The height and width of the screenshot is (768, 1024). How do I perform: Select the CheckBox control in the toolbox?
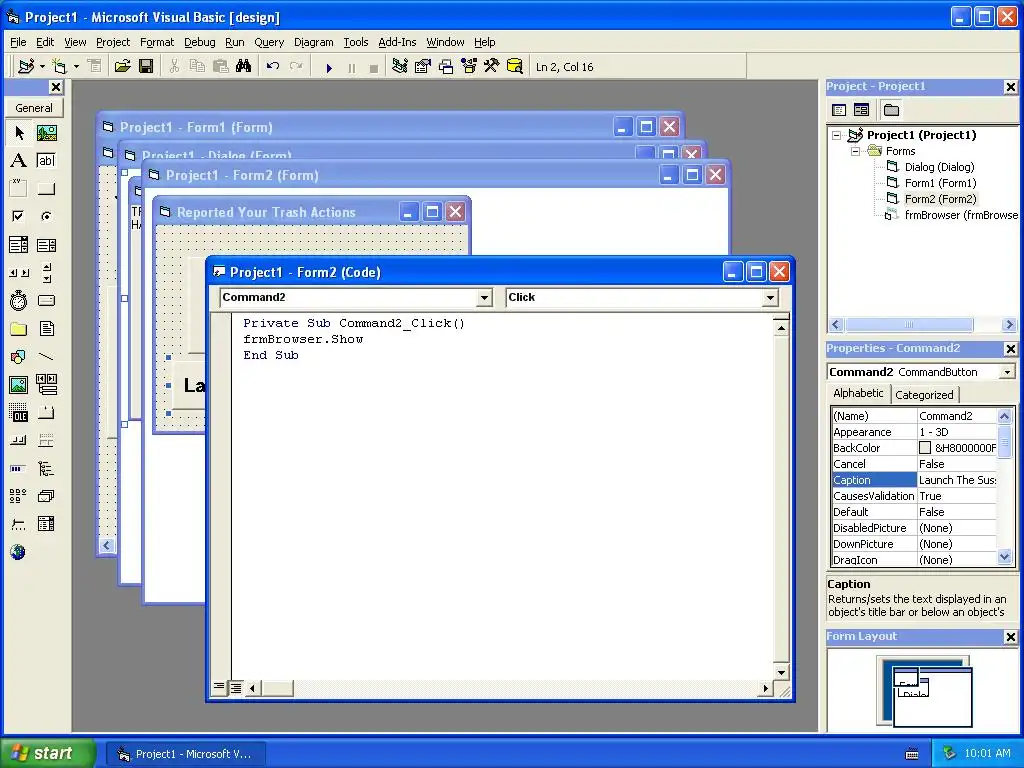(x=18, y=216)
